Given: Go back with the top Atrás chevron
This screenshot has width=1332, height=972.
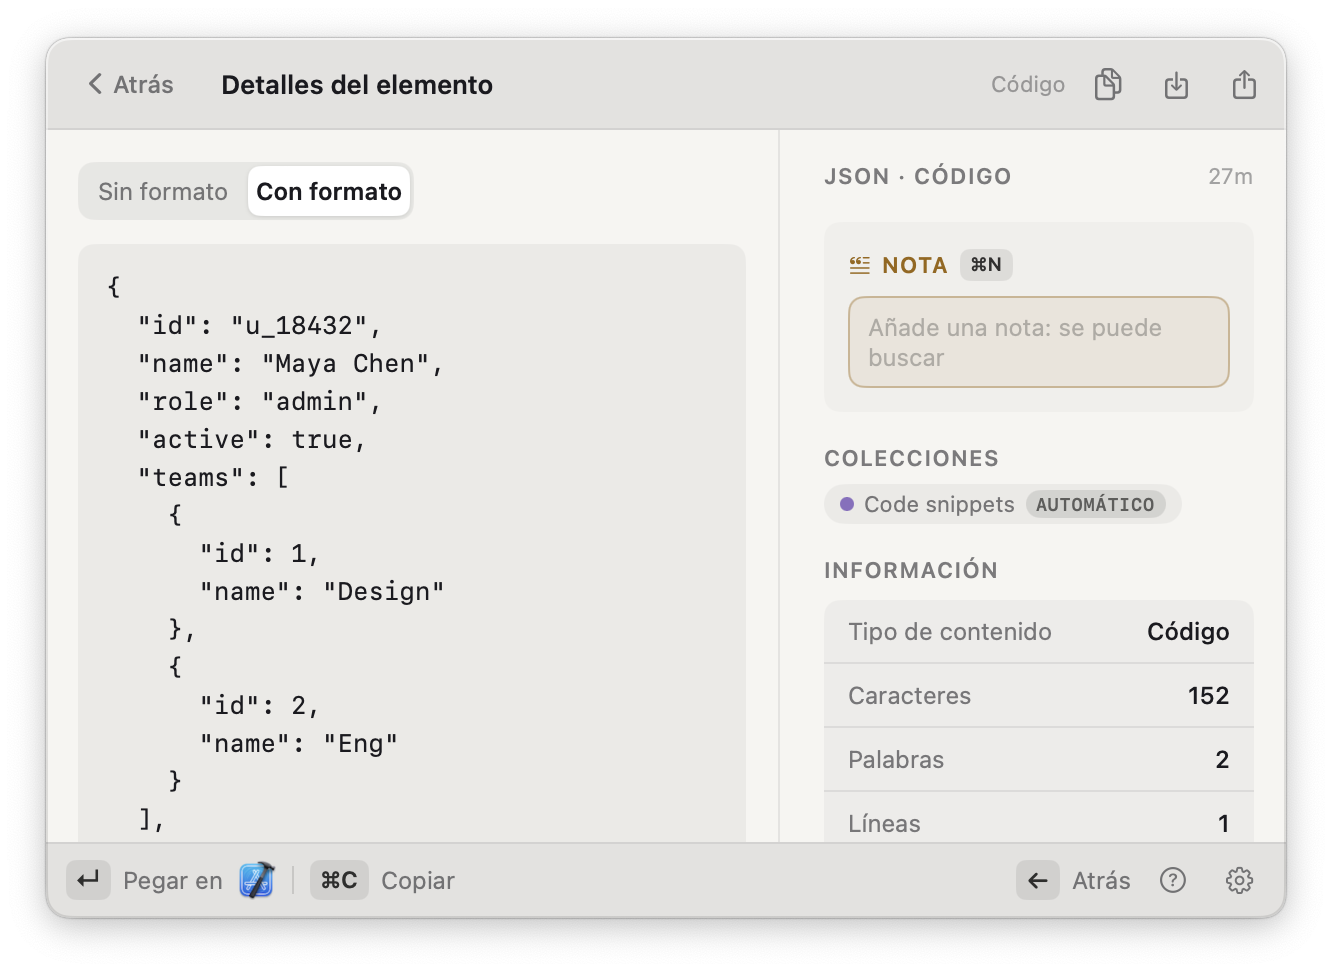Looking at the screenshot, I should pos(130,84).
